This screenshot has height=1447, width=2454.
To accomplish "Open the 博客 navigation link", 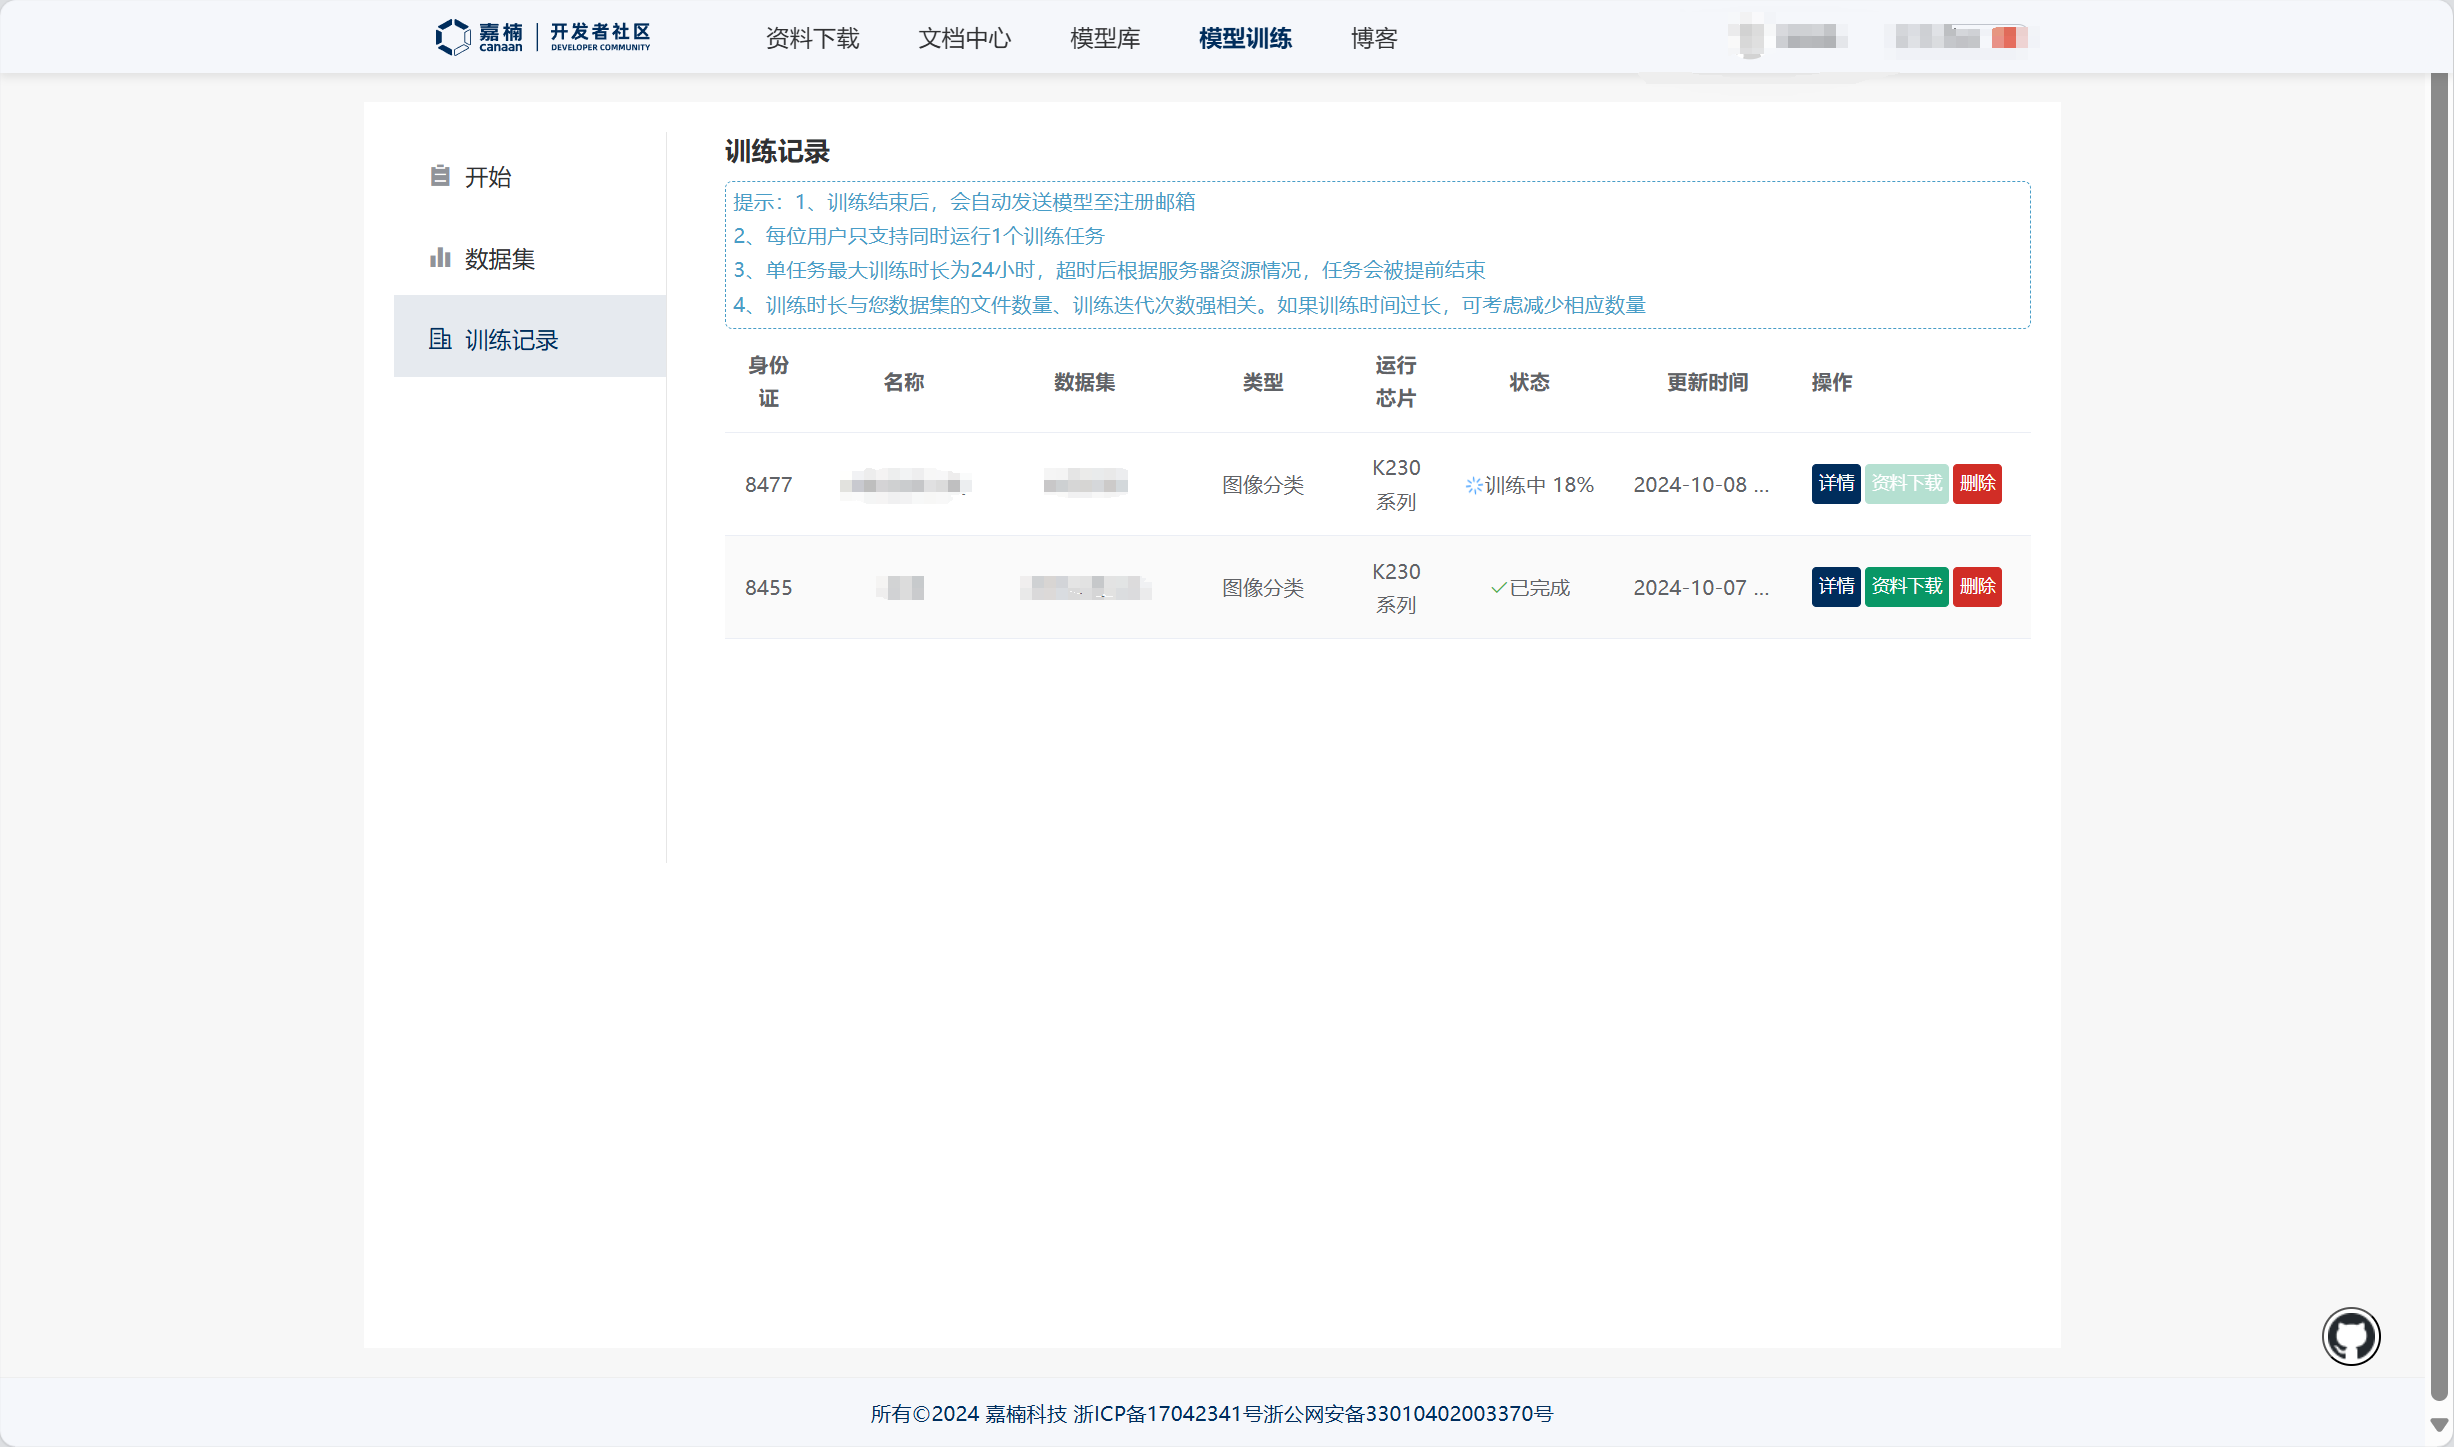I will [x=1373, y=38].
